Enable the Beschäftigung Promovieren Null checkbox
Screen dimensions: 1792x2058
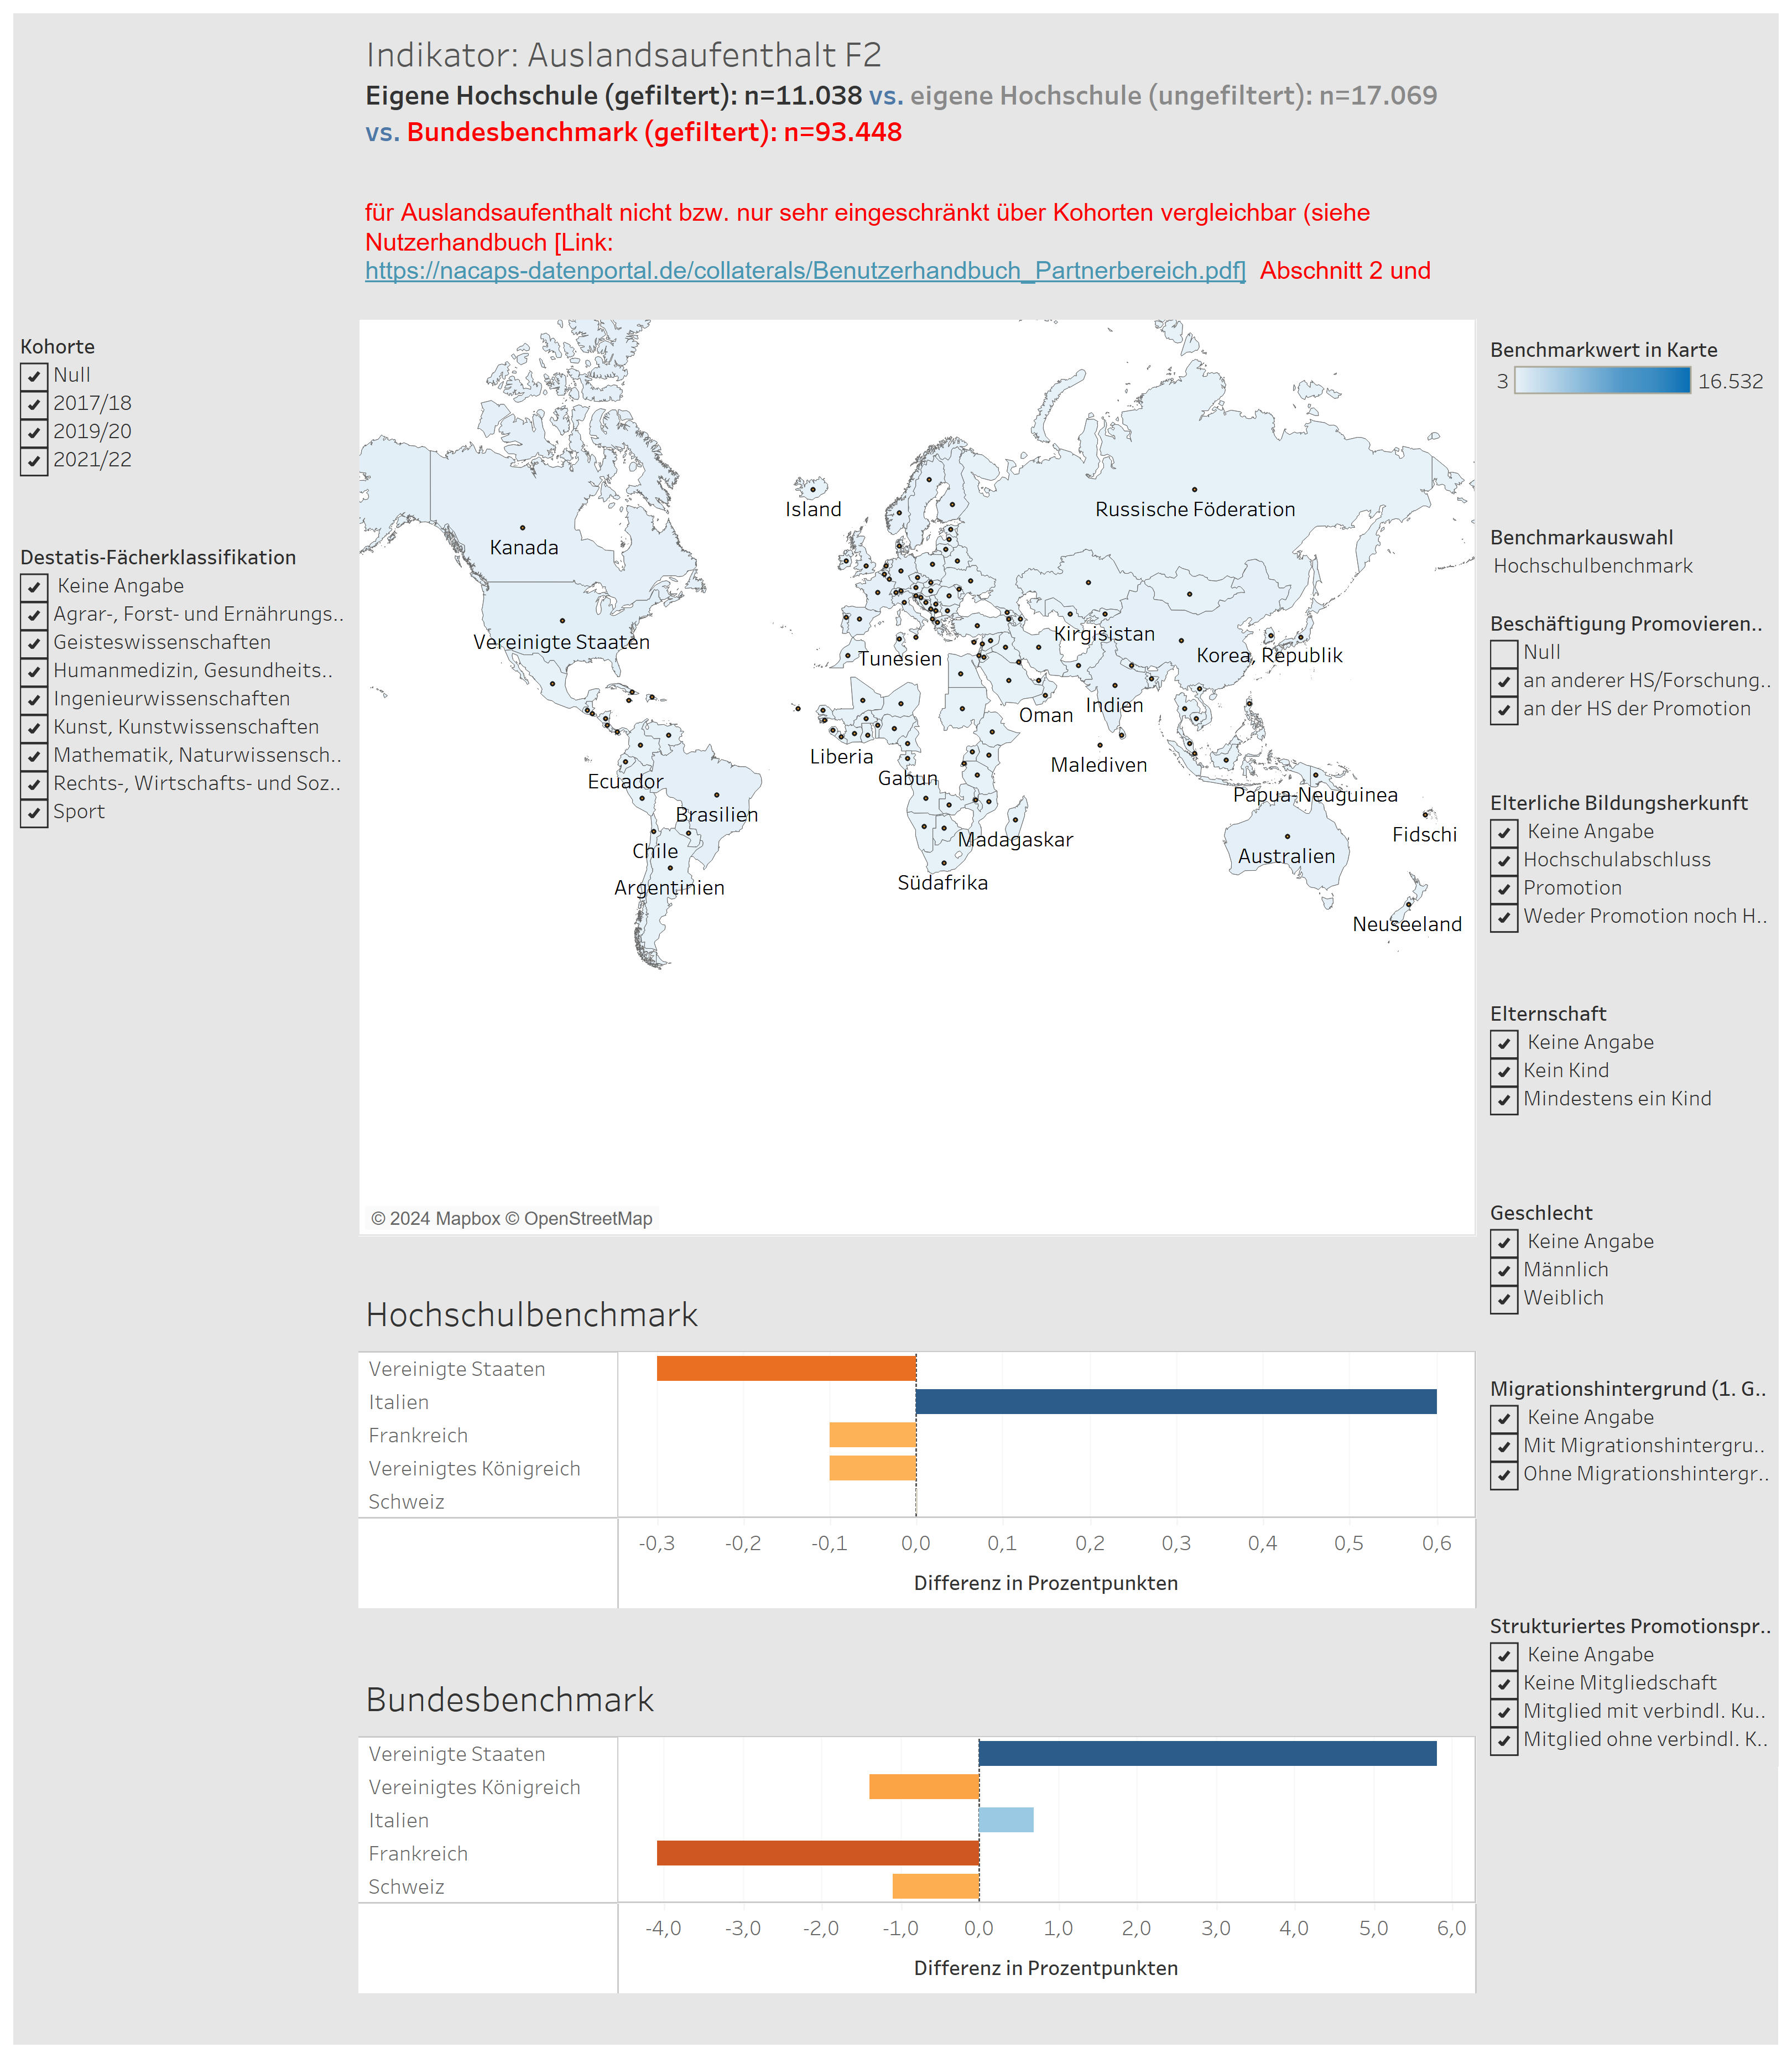(1504, 653)
